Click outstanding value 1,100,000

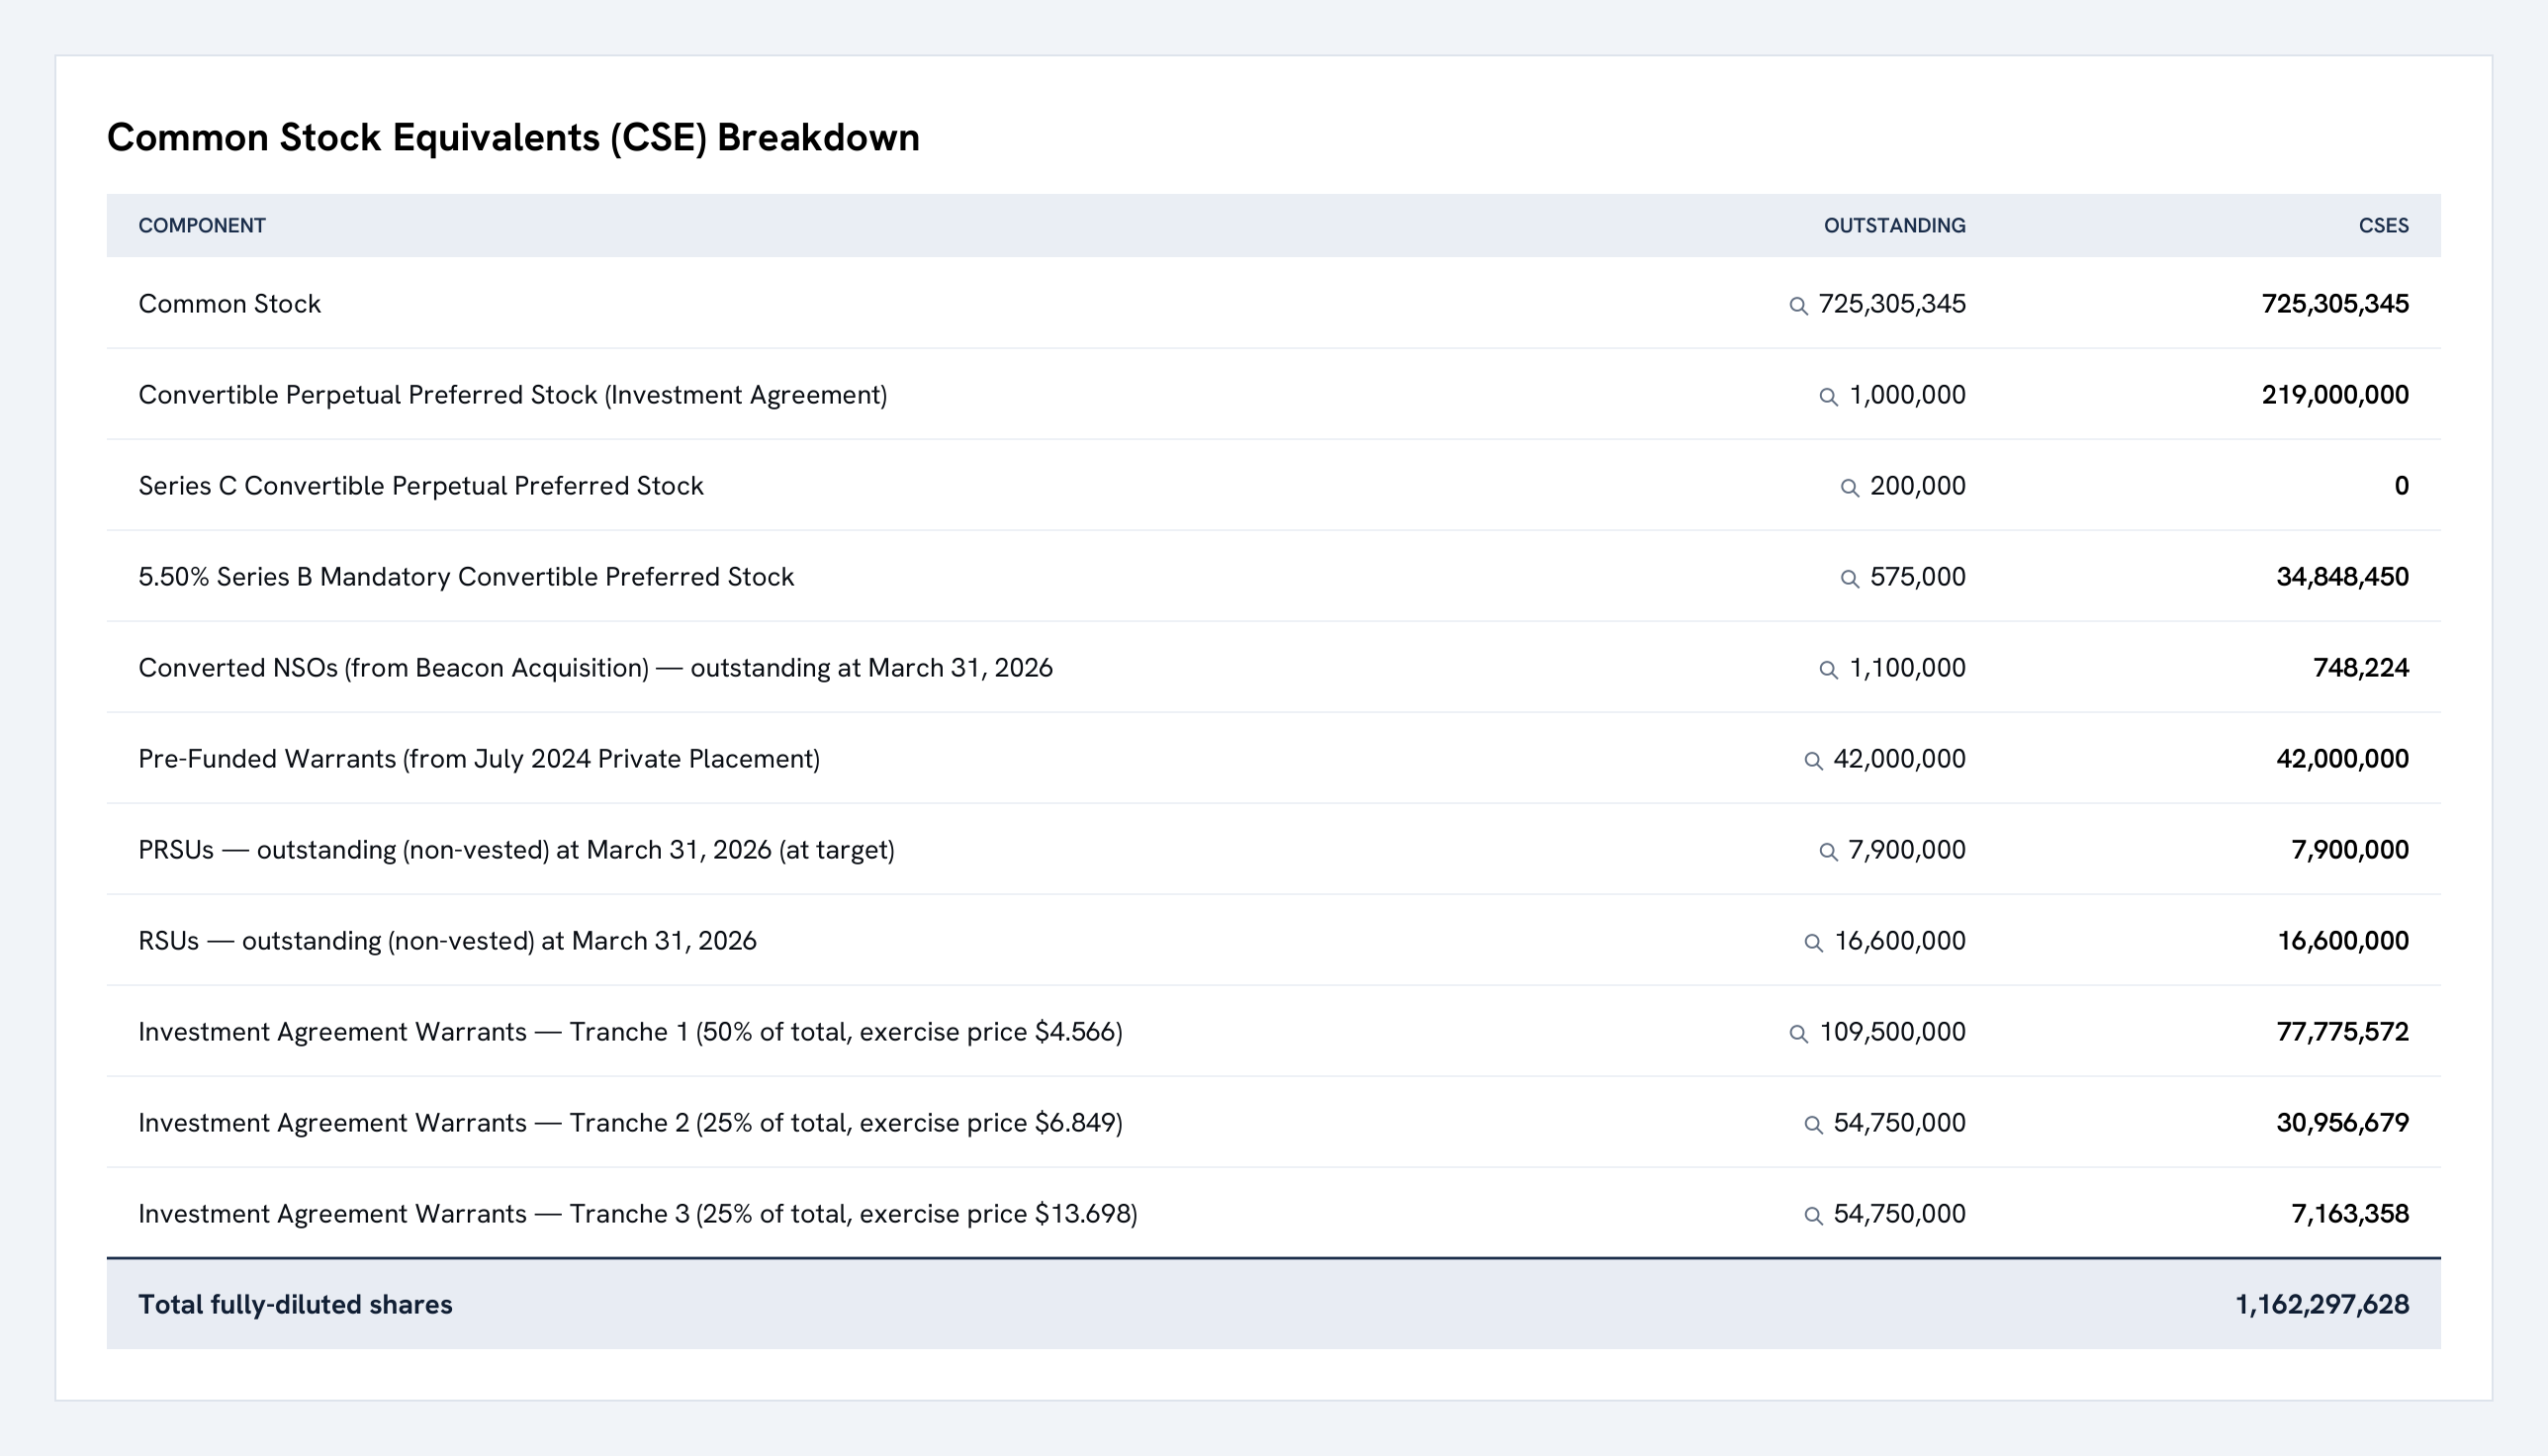pyautogui.click(x=1907, y=668)
